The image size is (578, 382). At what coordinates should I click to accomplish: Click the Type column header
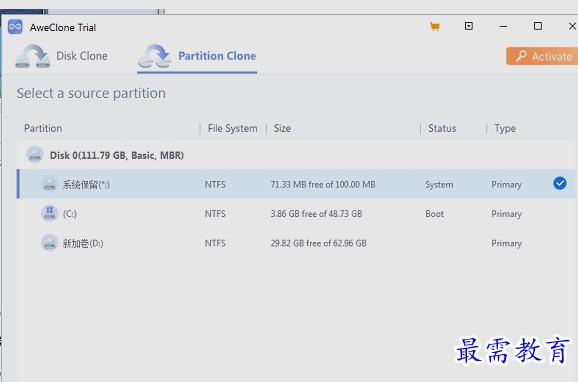click(x=505, y=128)
